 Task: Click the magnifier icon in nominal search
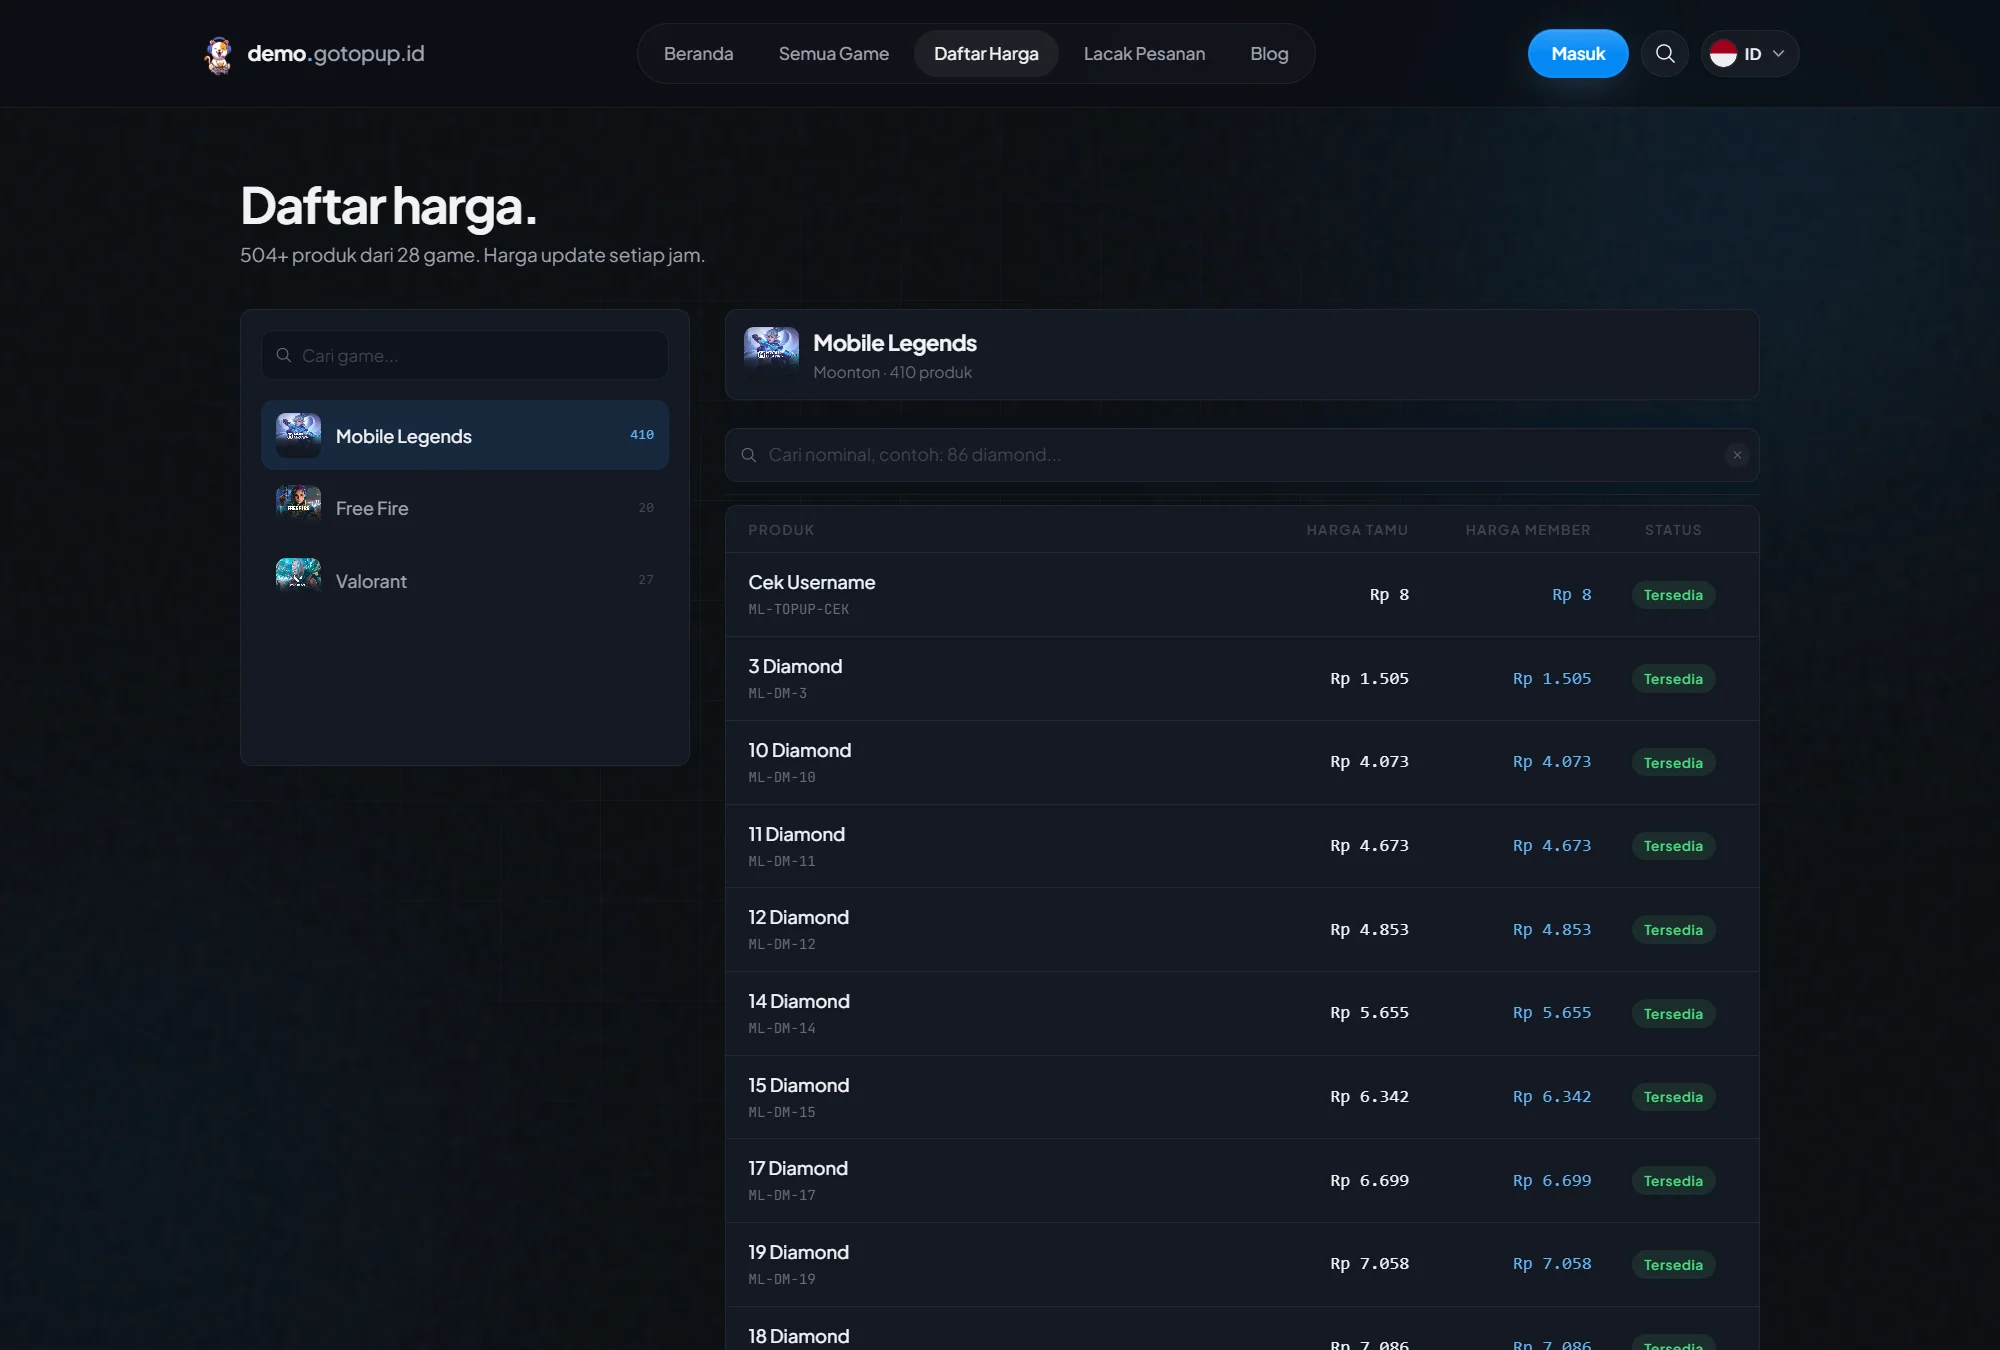coord(748,455)
